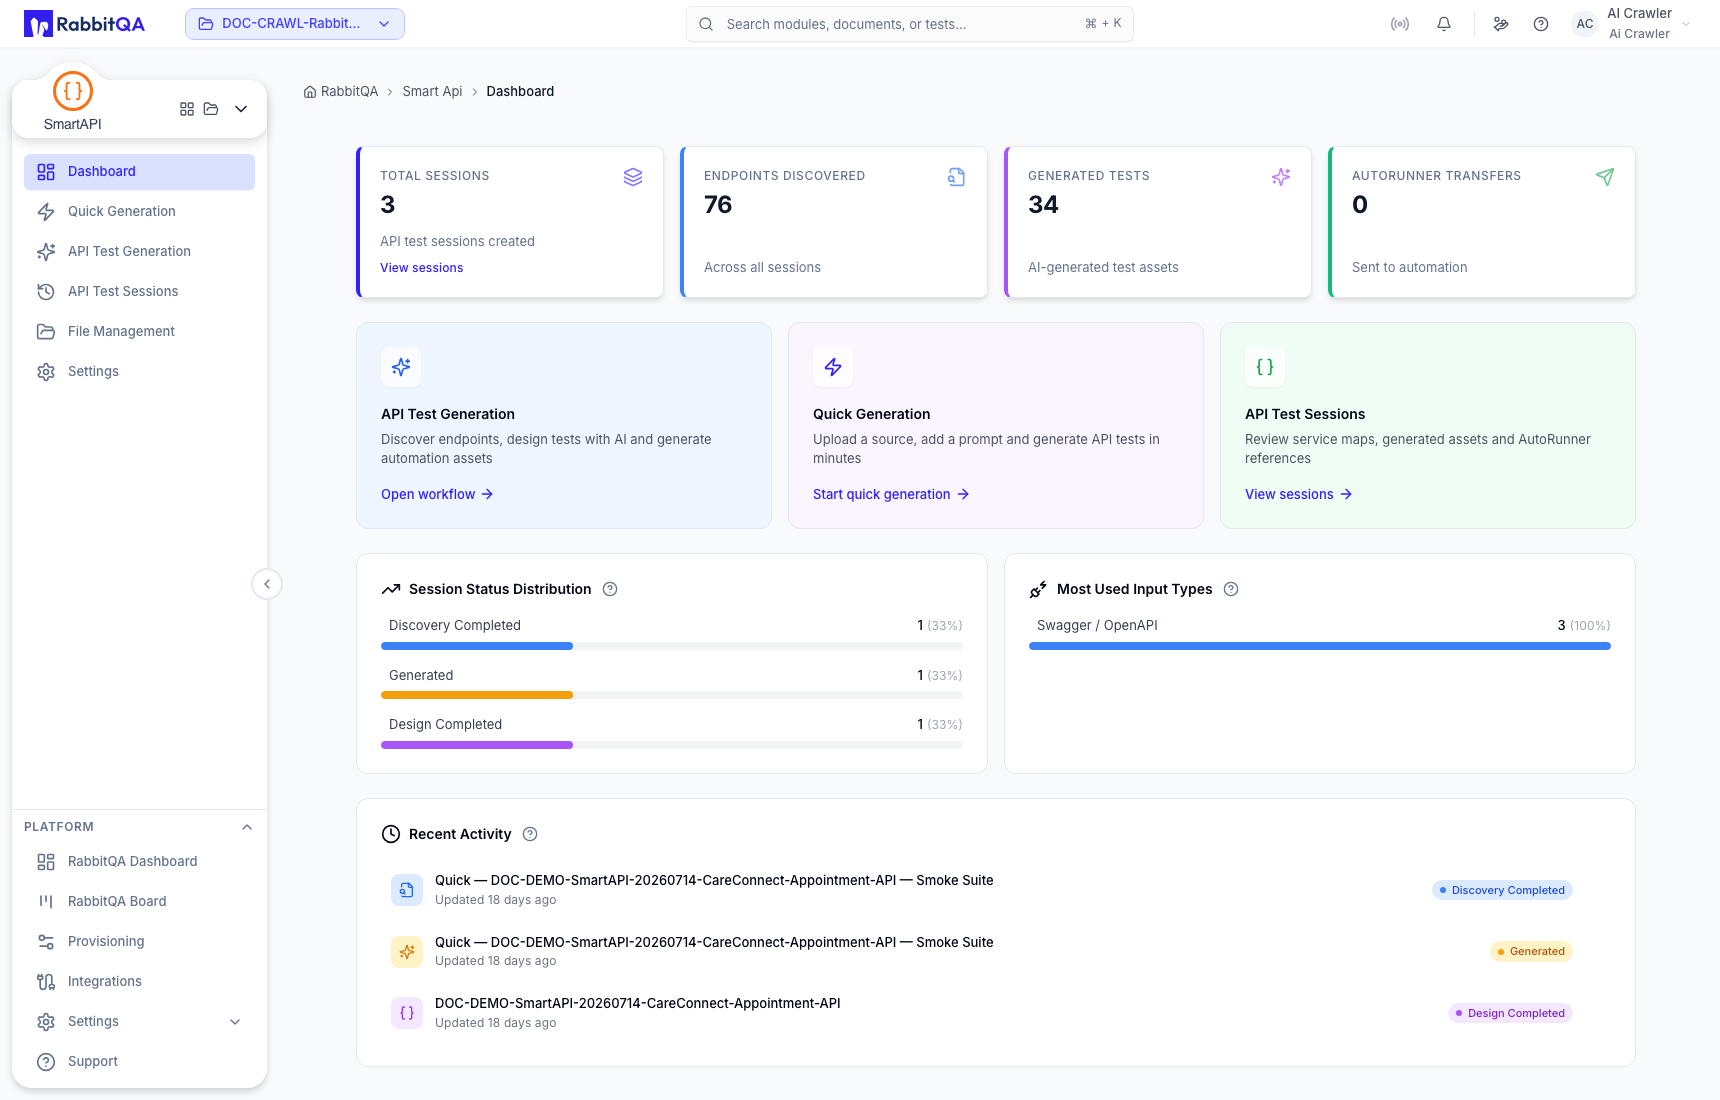Click the Generated status badge
This screenshot has width=1720, height=1100.
click(x=1531, y=952)
